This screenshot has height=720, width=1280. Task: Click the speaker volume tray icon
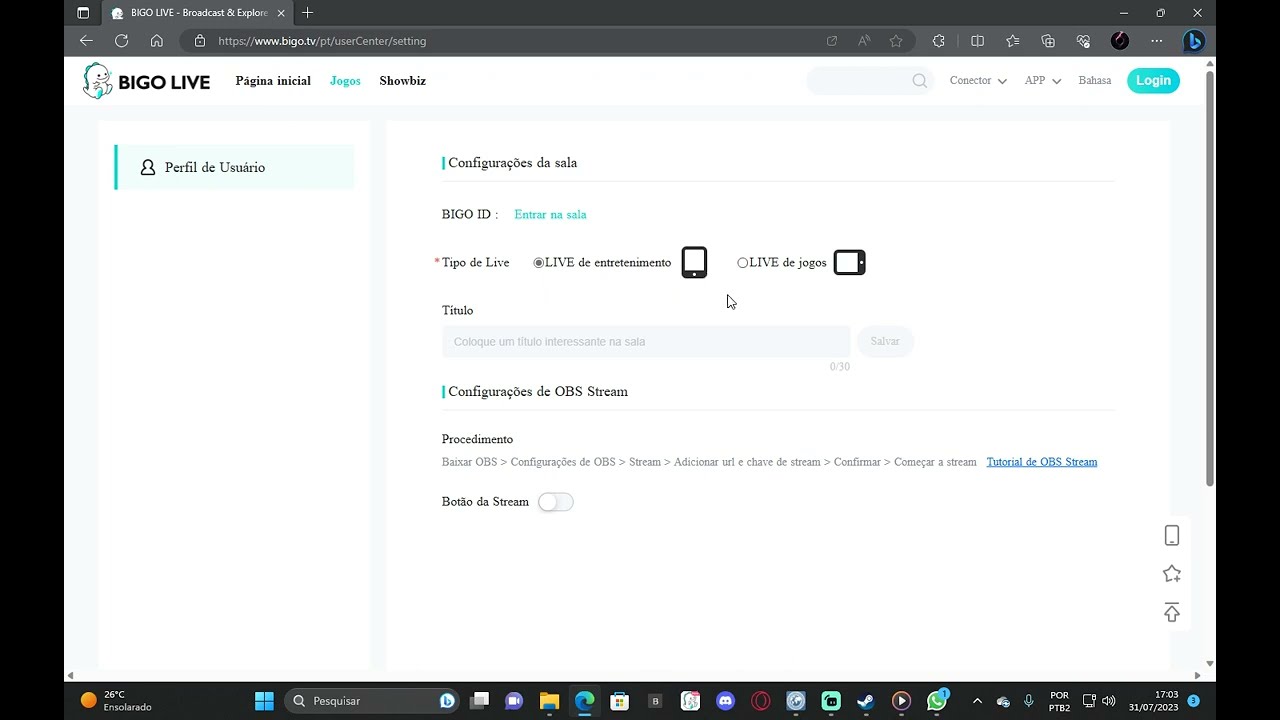click(x=1108, y=701)
